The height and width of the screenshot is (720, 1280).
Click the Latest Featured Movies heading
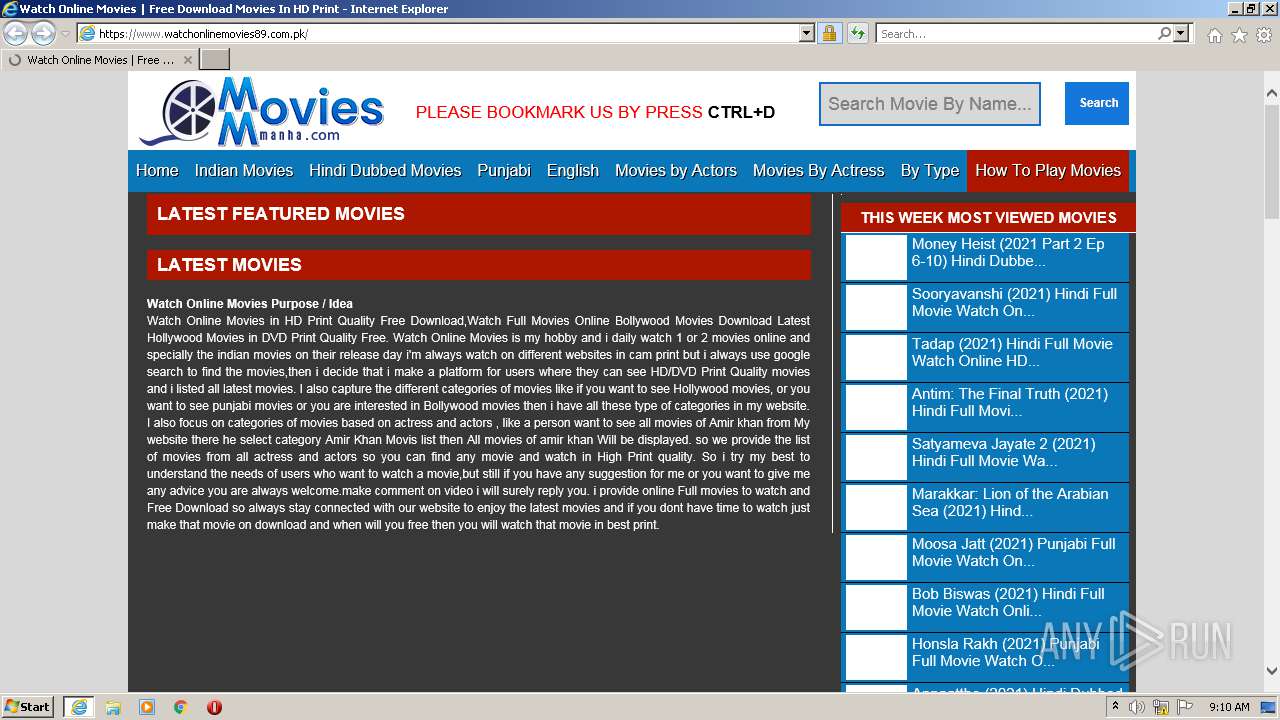click(281, 214)
